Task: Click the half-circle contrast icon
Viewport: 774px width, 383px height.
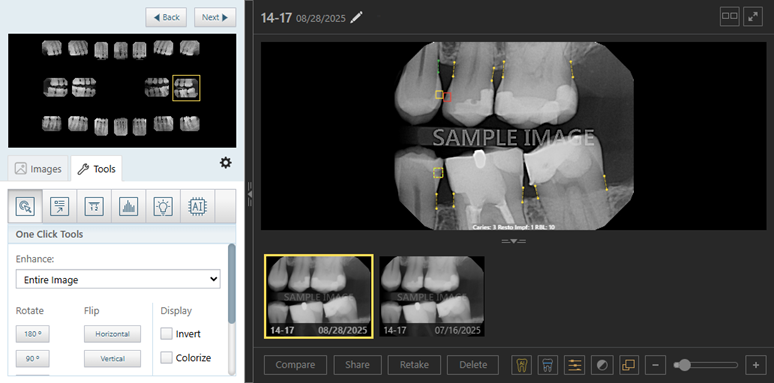Action: [602, 365]
